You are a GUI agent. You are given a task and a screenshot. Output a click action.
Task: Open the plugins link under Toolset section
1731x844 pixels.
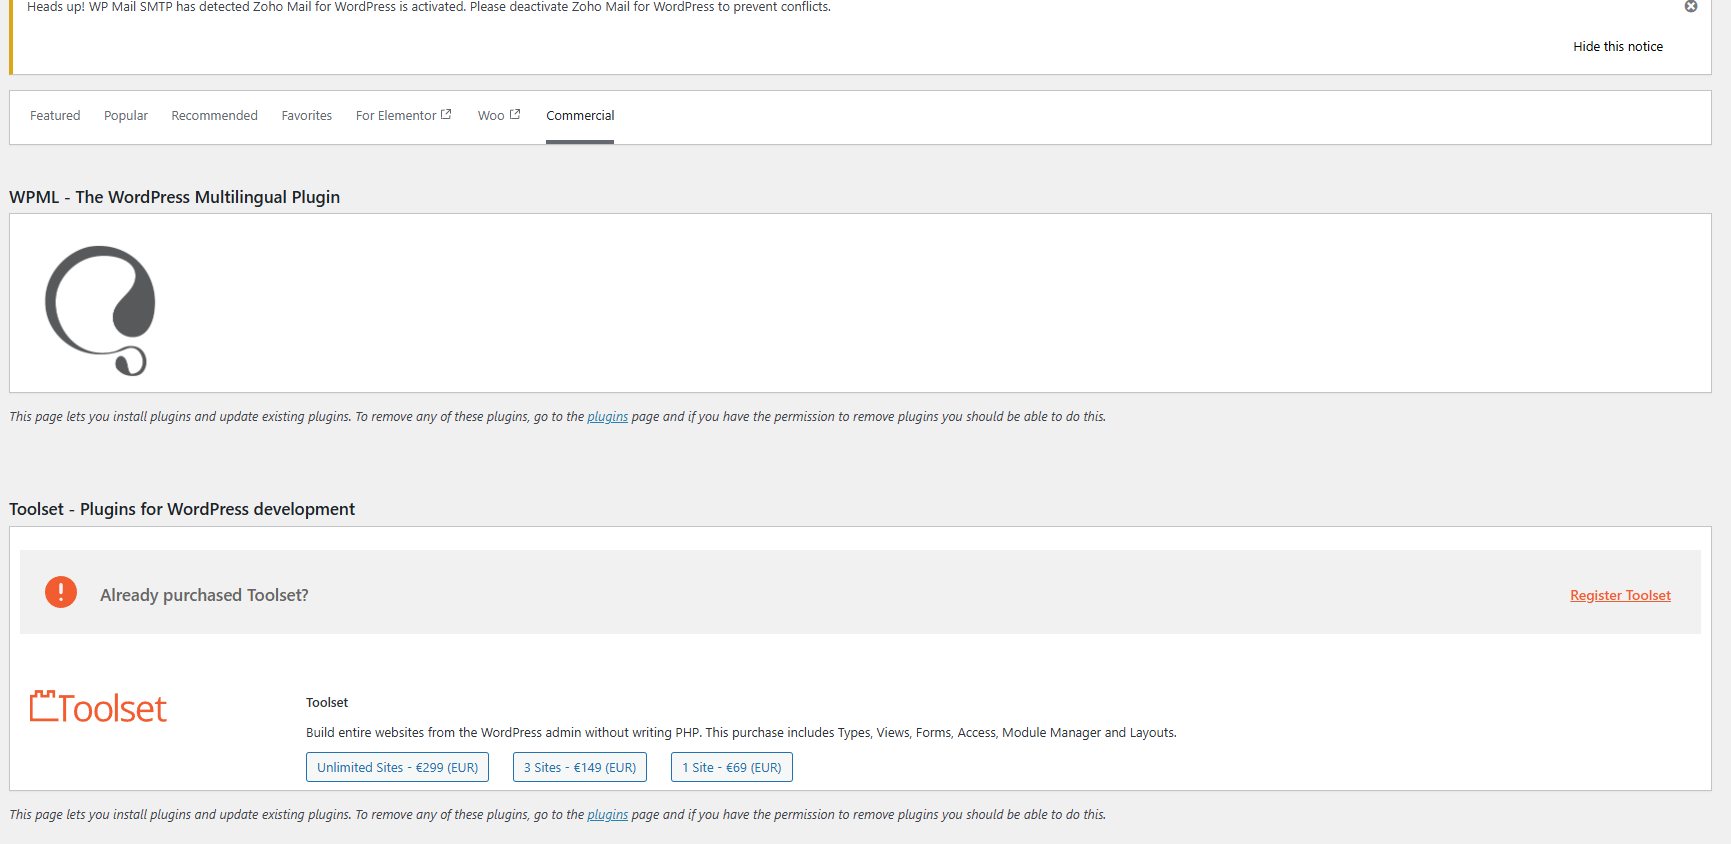[x=607, y=815]
